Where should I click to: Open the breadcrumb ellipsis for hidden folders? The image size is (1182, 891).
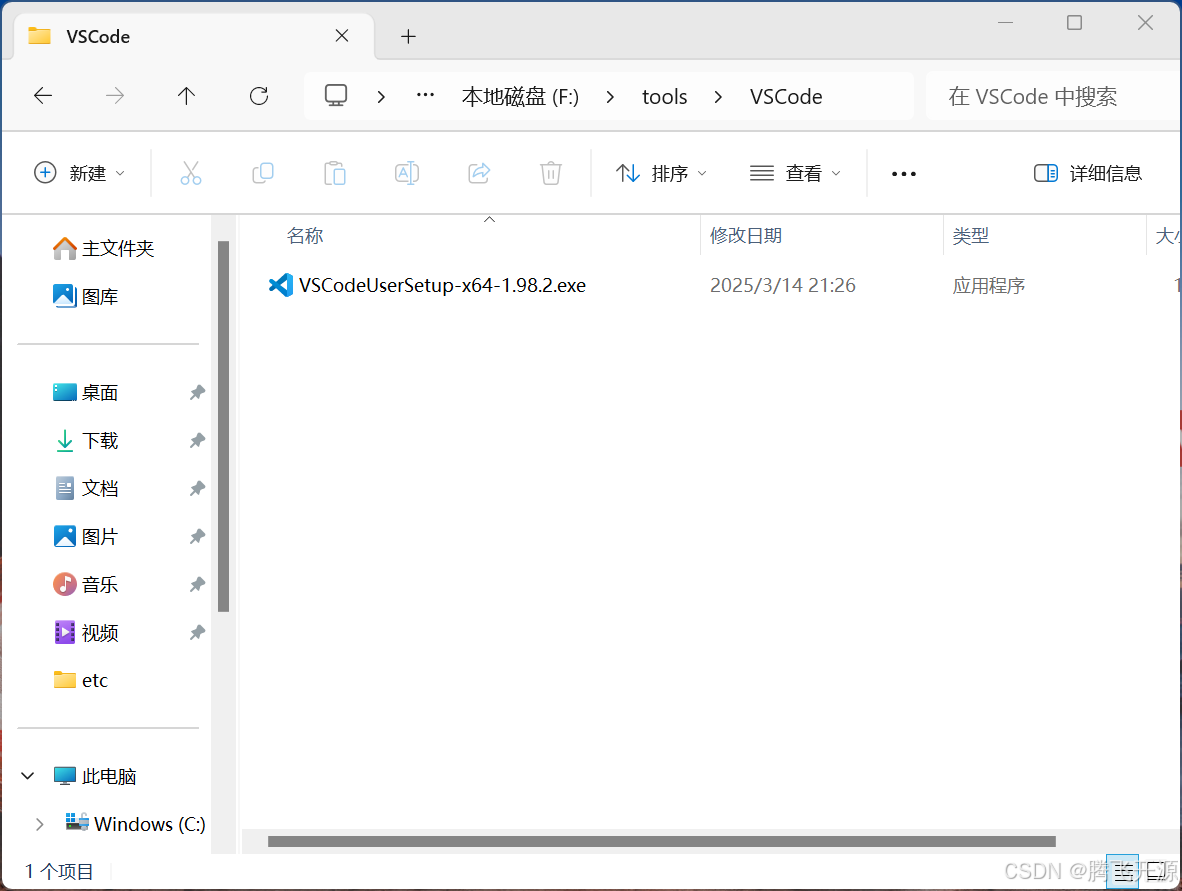click(x=425, y=96)
